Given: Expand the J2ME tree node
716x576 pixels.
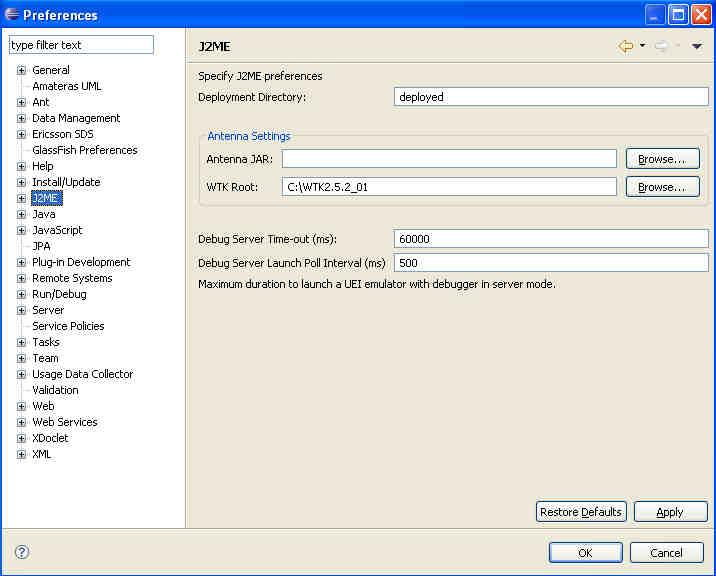Looking at the screenshot, I should [21, 198].
